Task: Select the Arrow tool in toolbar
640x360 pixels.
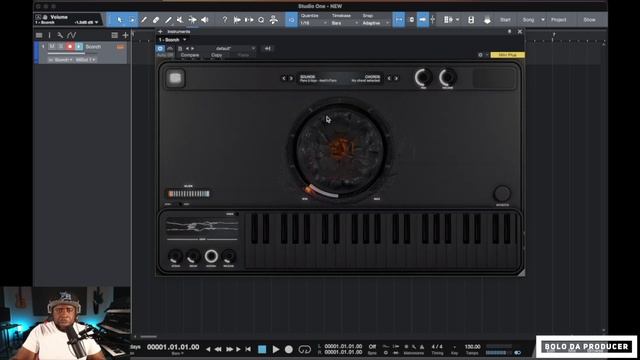Action: point(120,20)
